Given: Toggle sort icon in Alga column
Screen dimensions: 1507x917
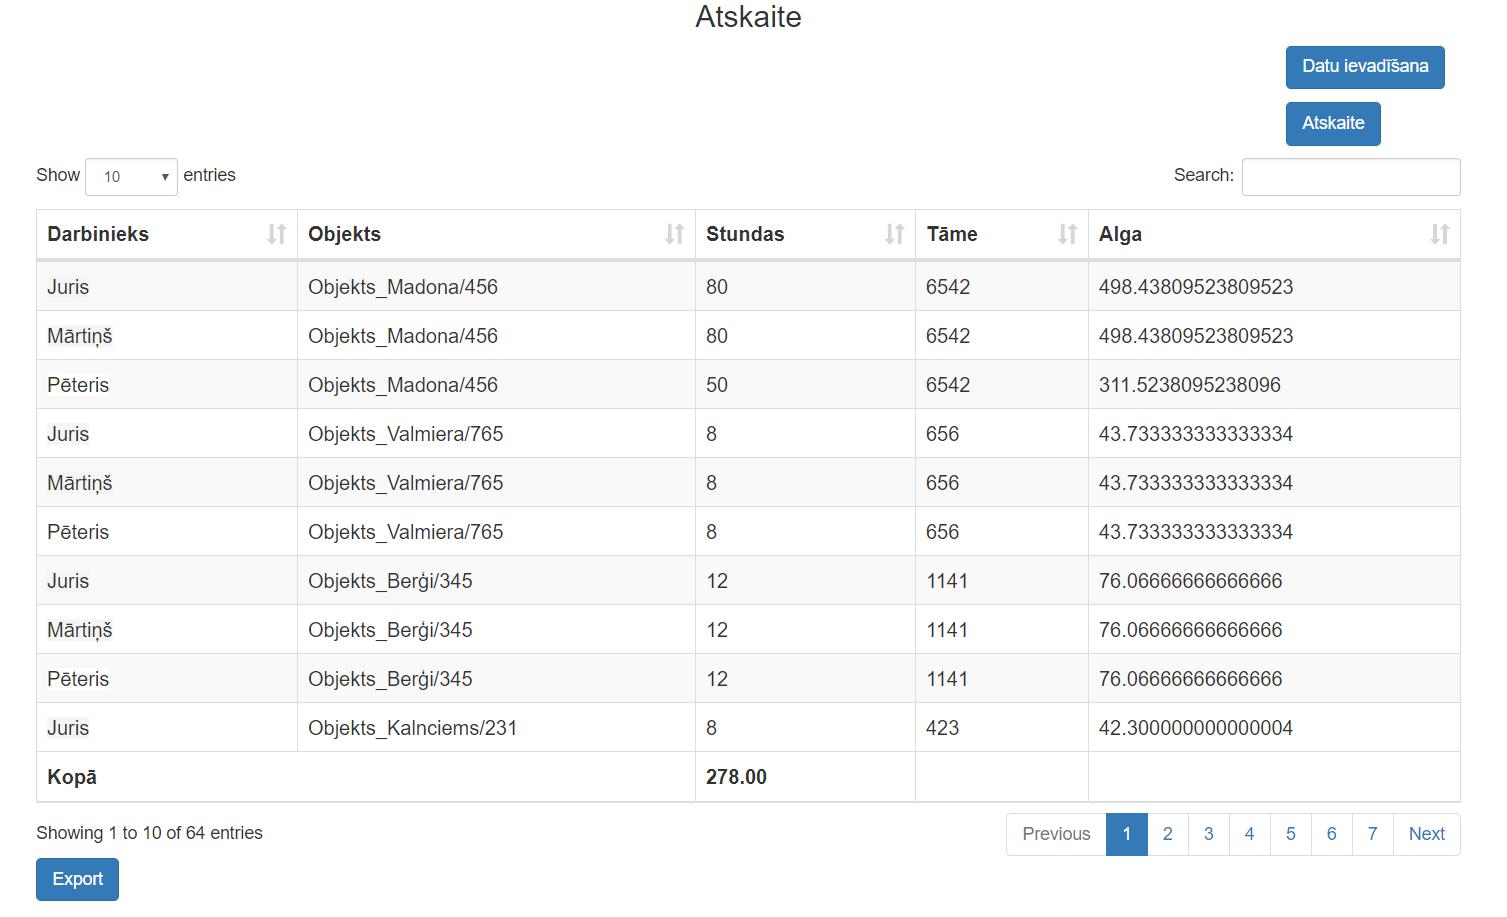Looking at the screenshot, I should click(1439, 234).
